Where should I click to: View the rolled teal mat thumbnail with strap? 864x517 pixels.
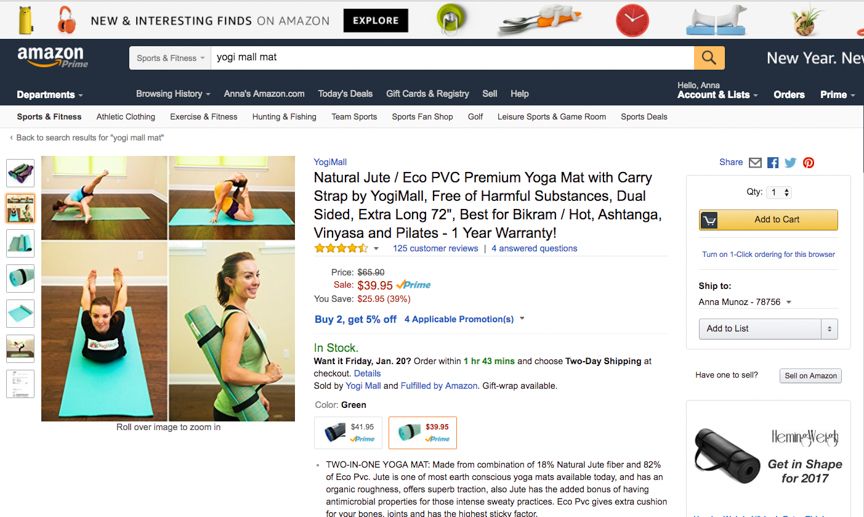click(x=20, y=277)
